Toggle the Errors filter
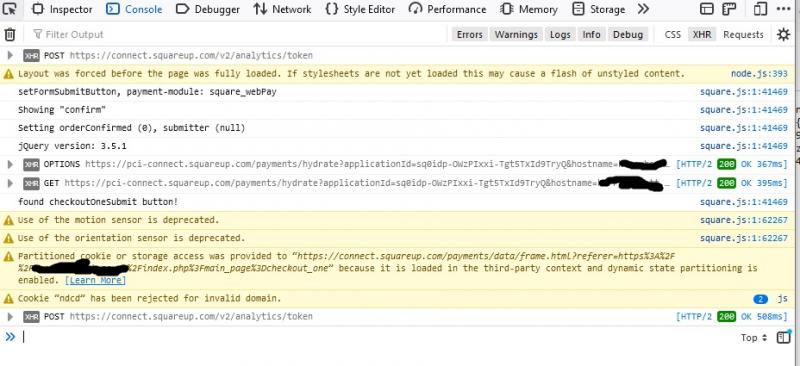 [469, 35]
